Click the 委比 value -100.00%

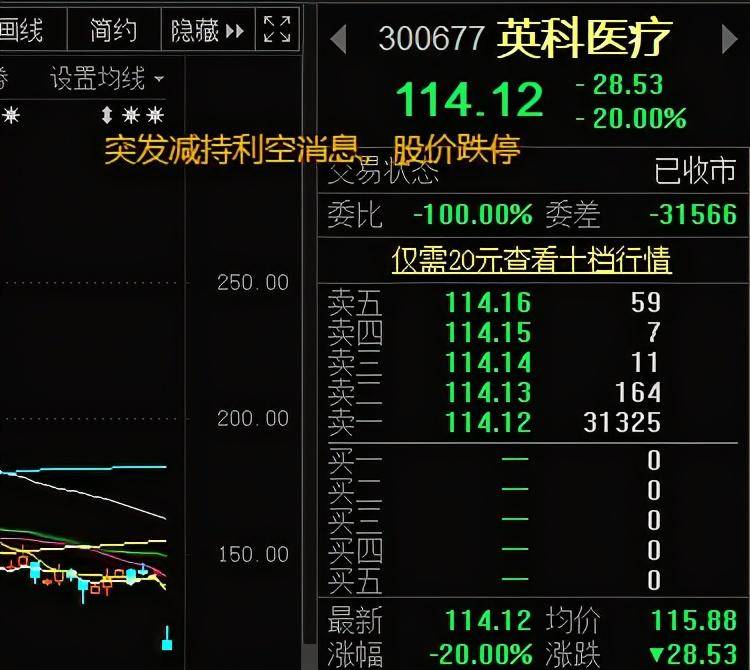[473, 214]
